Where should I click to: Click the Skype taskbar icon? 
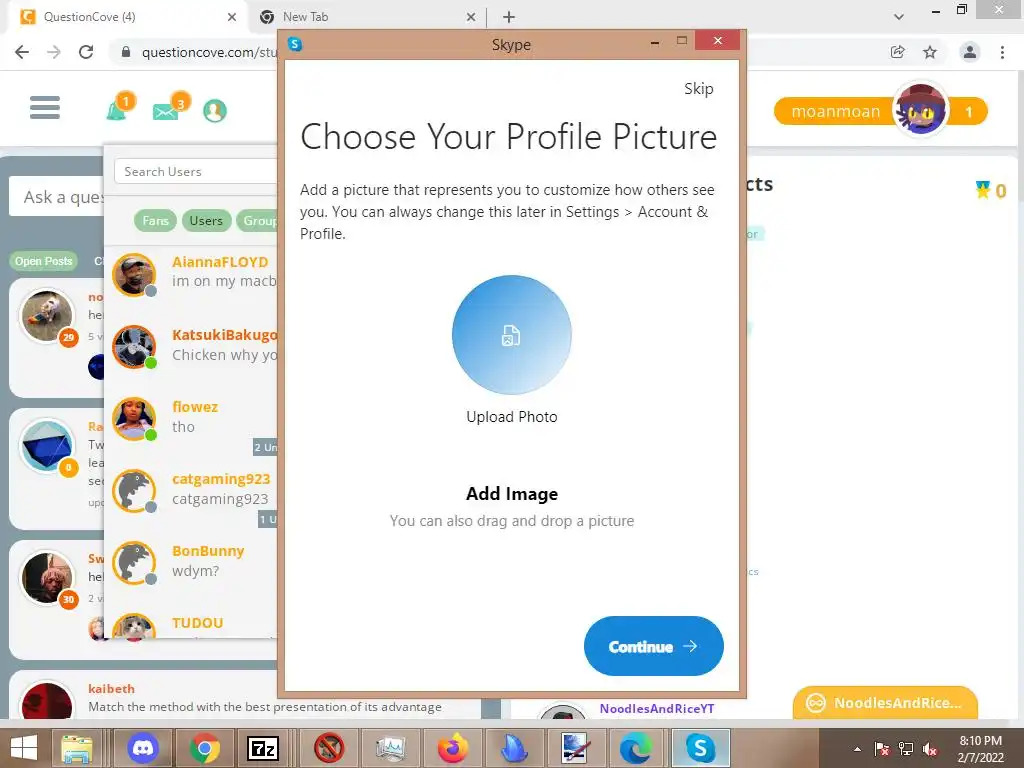(x=699, y=748)
